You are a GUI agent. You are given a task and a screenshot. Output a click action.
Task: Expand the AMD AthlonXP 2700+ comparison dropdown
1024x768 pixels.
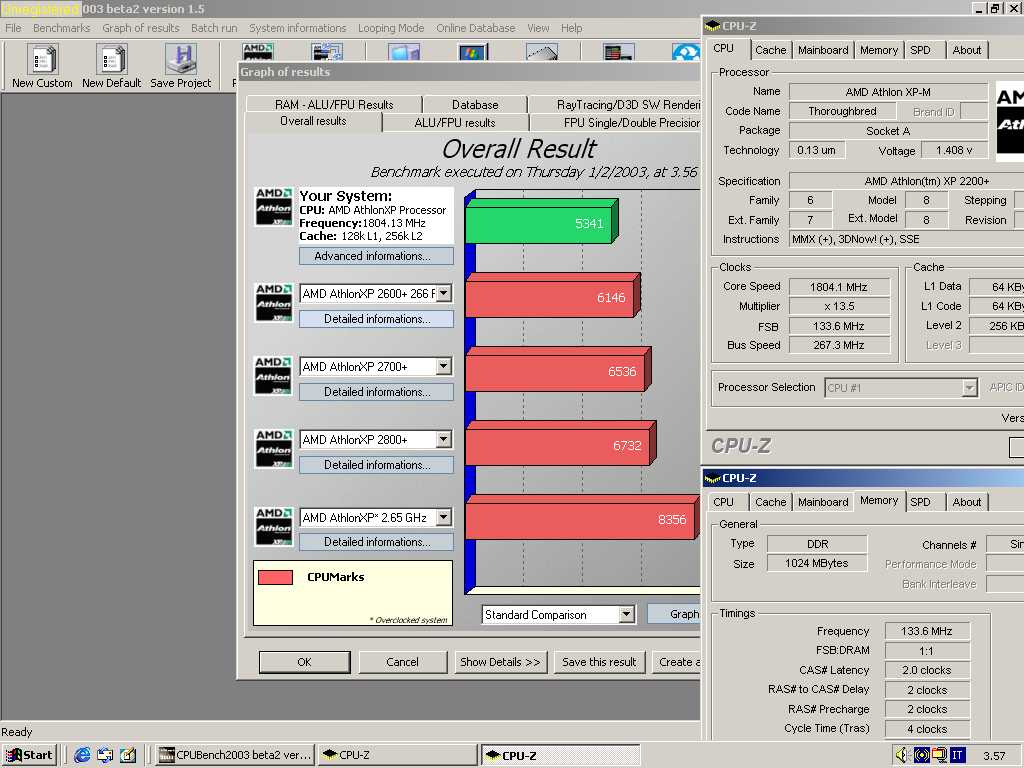443,366
